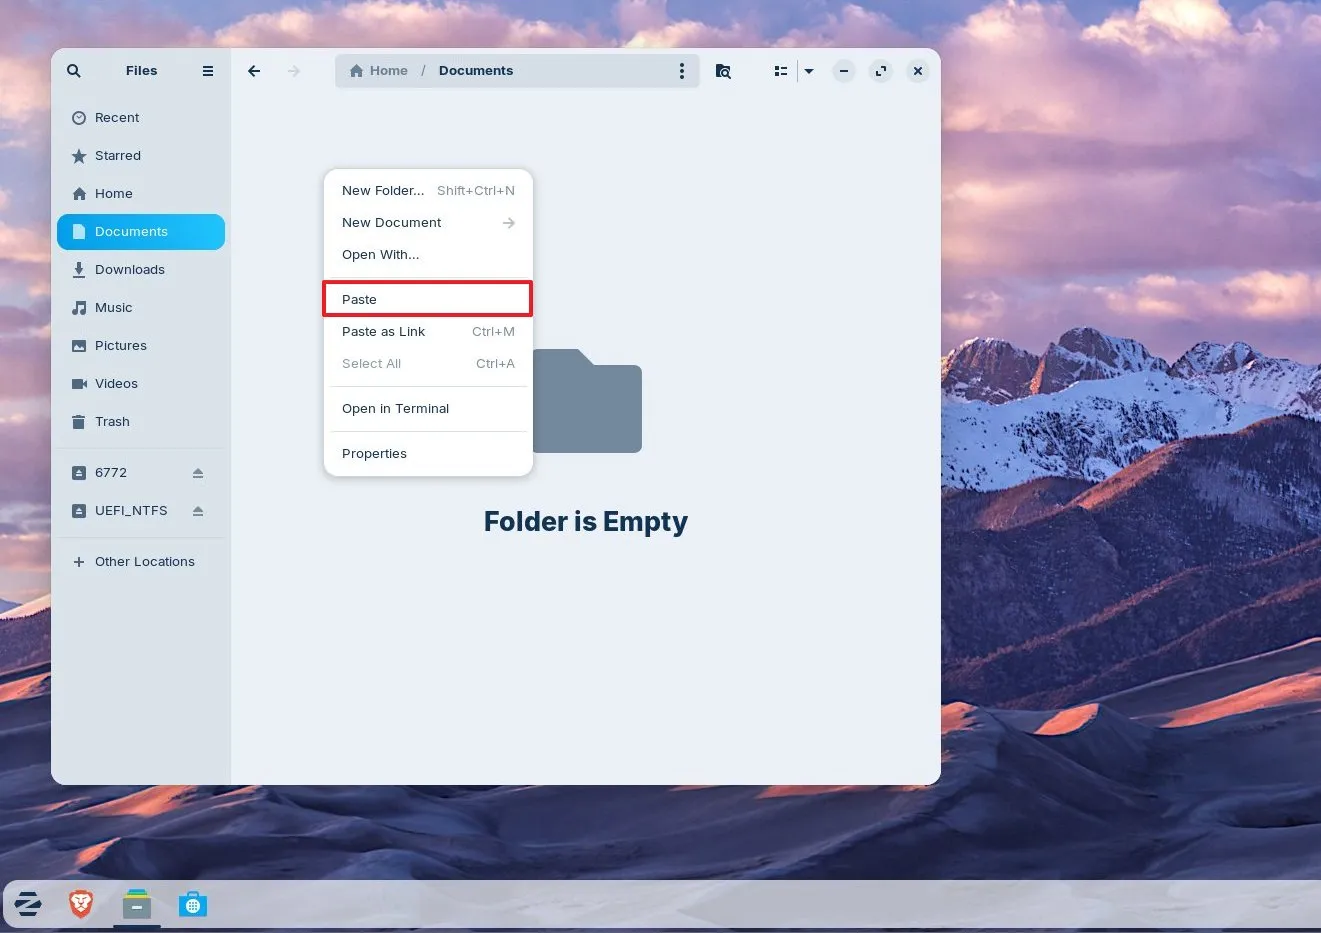
Task: Eject the 6772 drive
Action: point(196,472)
